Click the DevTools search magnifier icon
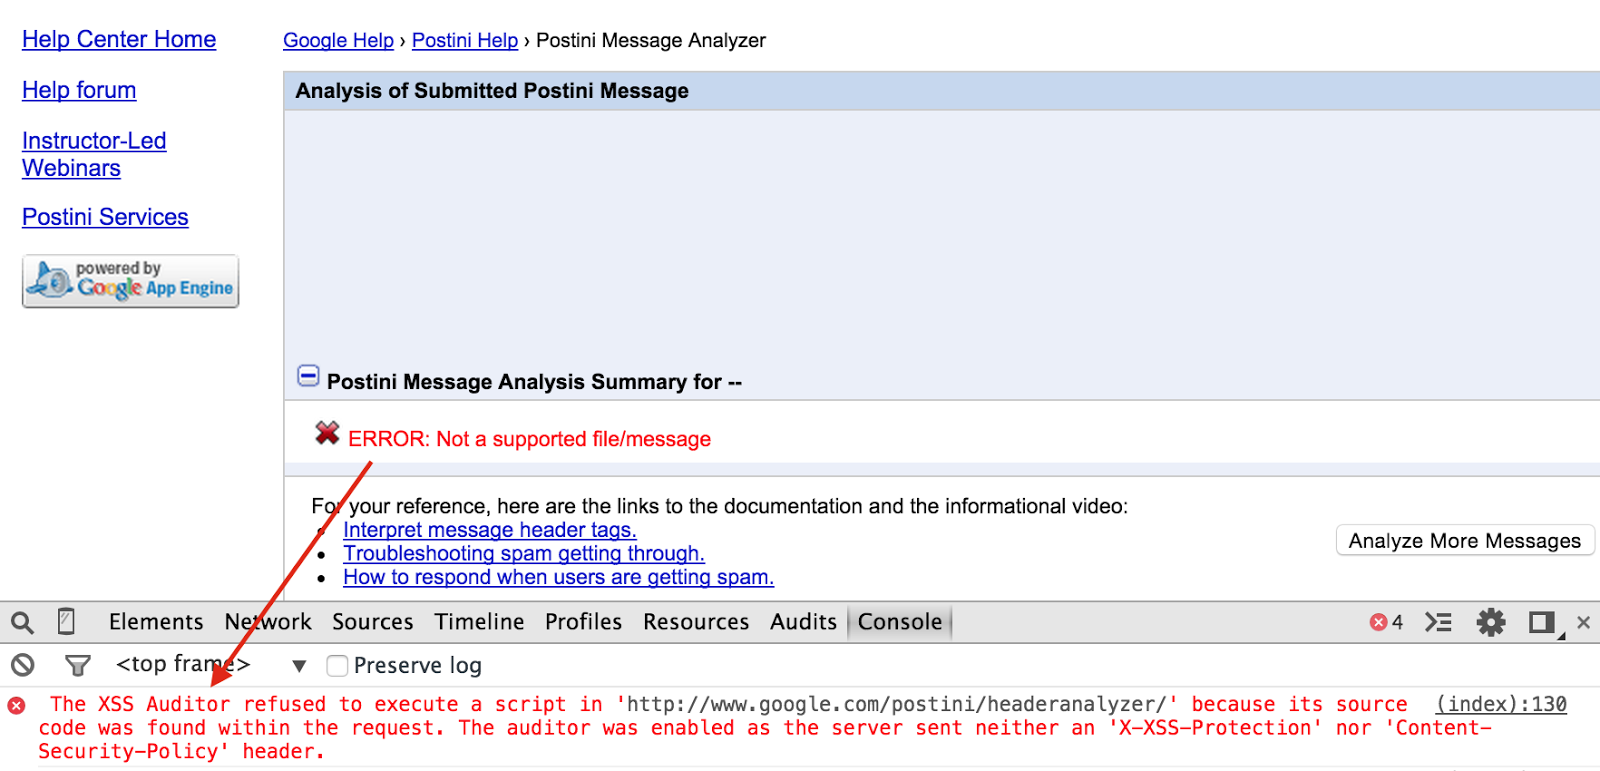The image size is (1600, 771). 22,623
